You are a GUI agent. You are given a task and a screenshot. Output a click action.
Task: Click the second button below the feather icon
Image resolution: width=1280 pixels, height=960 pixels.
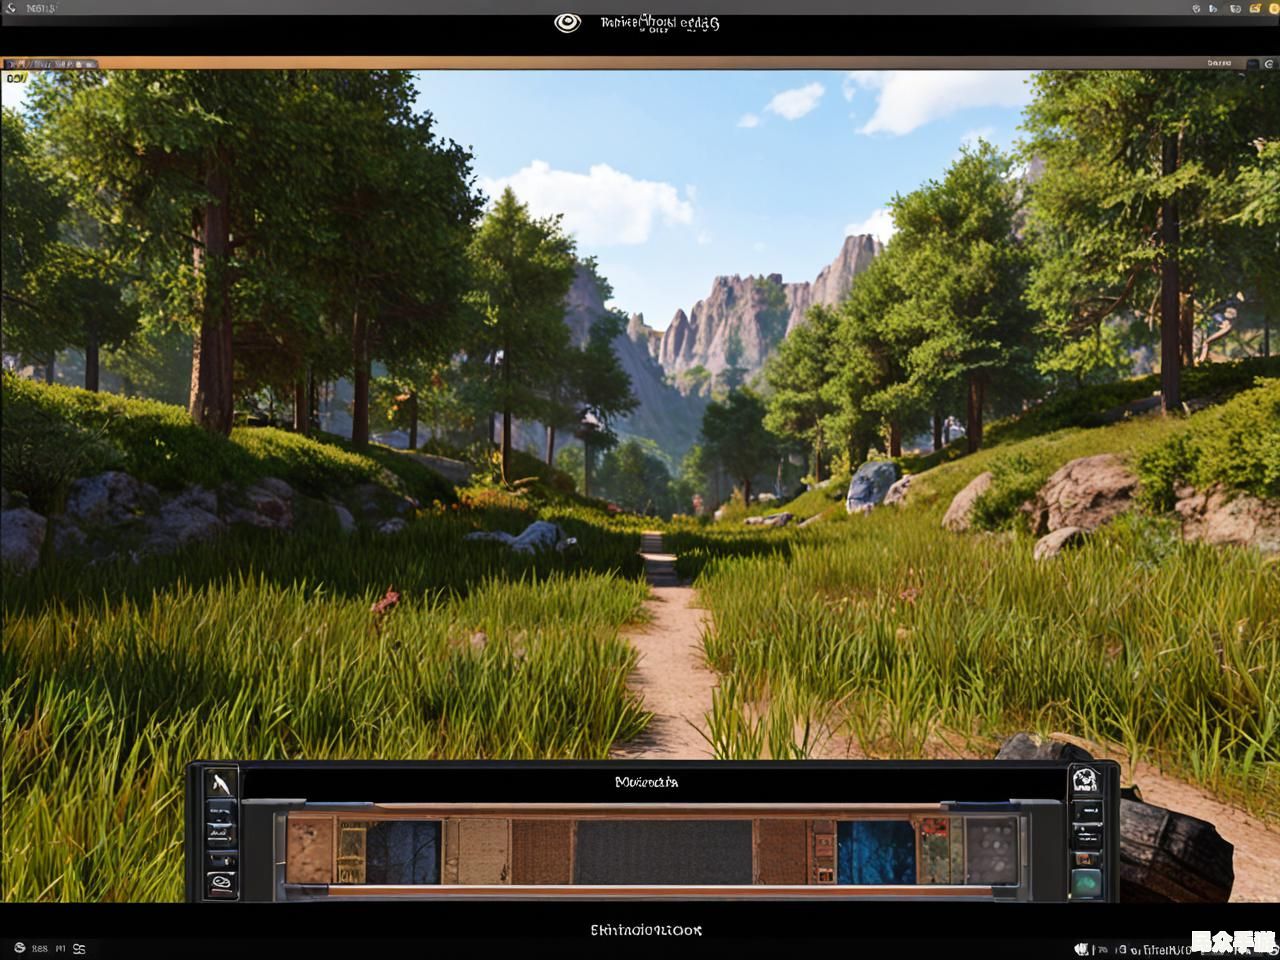click(x=221, y=831)
